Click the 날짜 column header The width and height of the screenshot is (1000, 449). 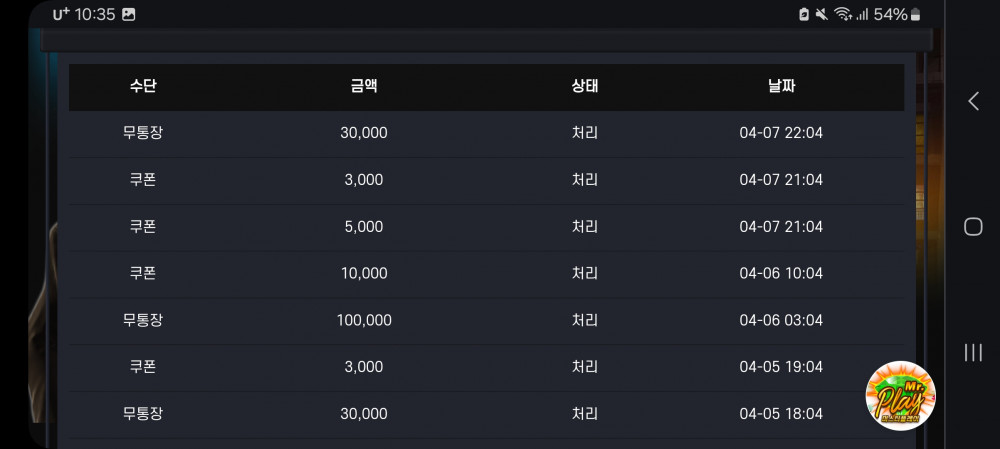point(781,87)
